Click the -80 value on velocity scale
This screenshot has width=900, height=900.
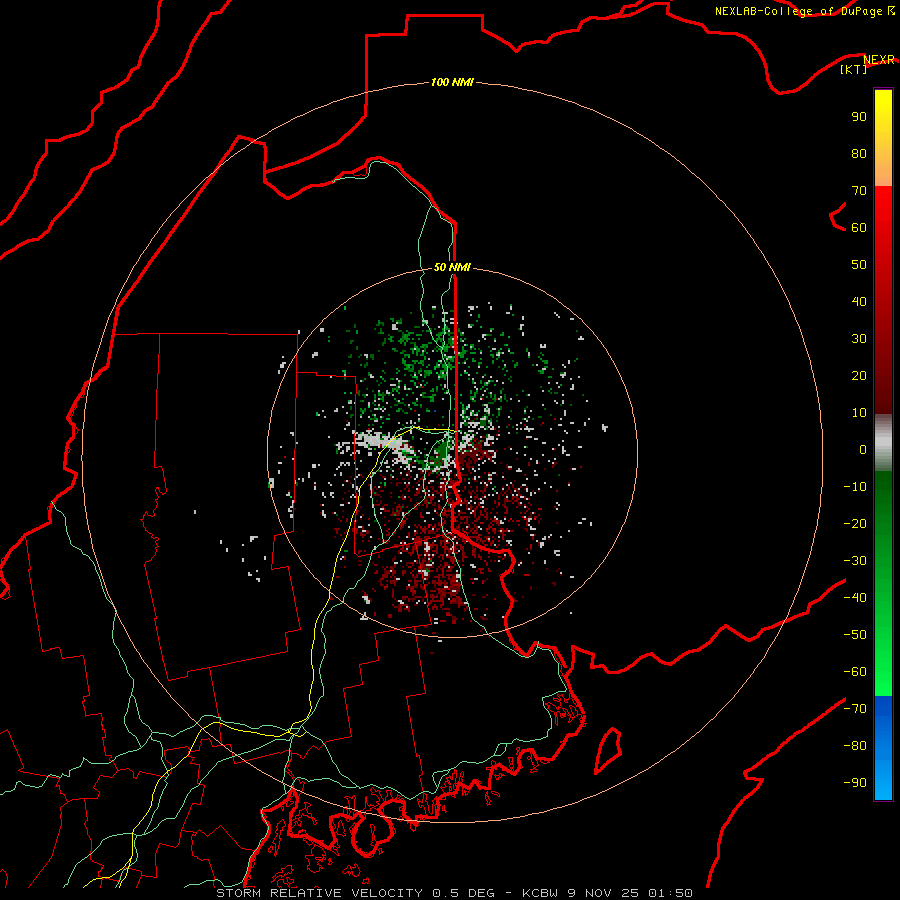pyautogui.click(x=855, y=746)
